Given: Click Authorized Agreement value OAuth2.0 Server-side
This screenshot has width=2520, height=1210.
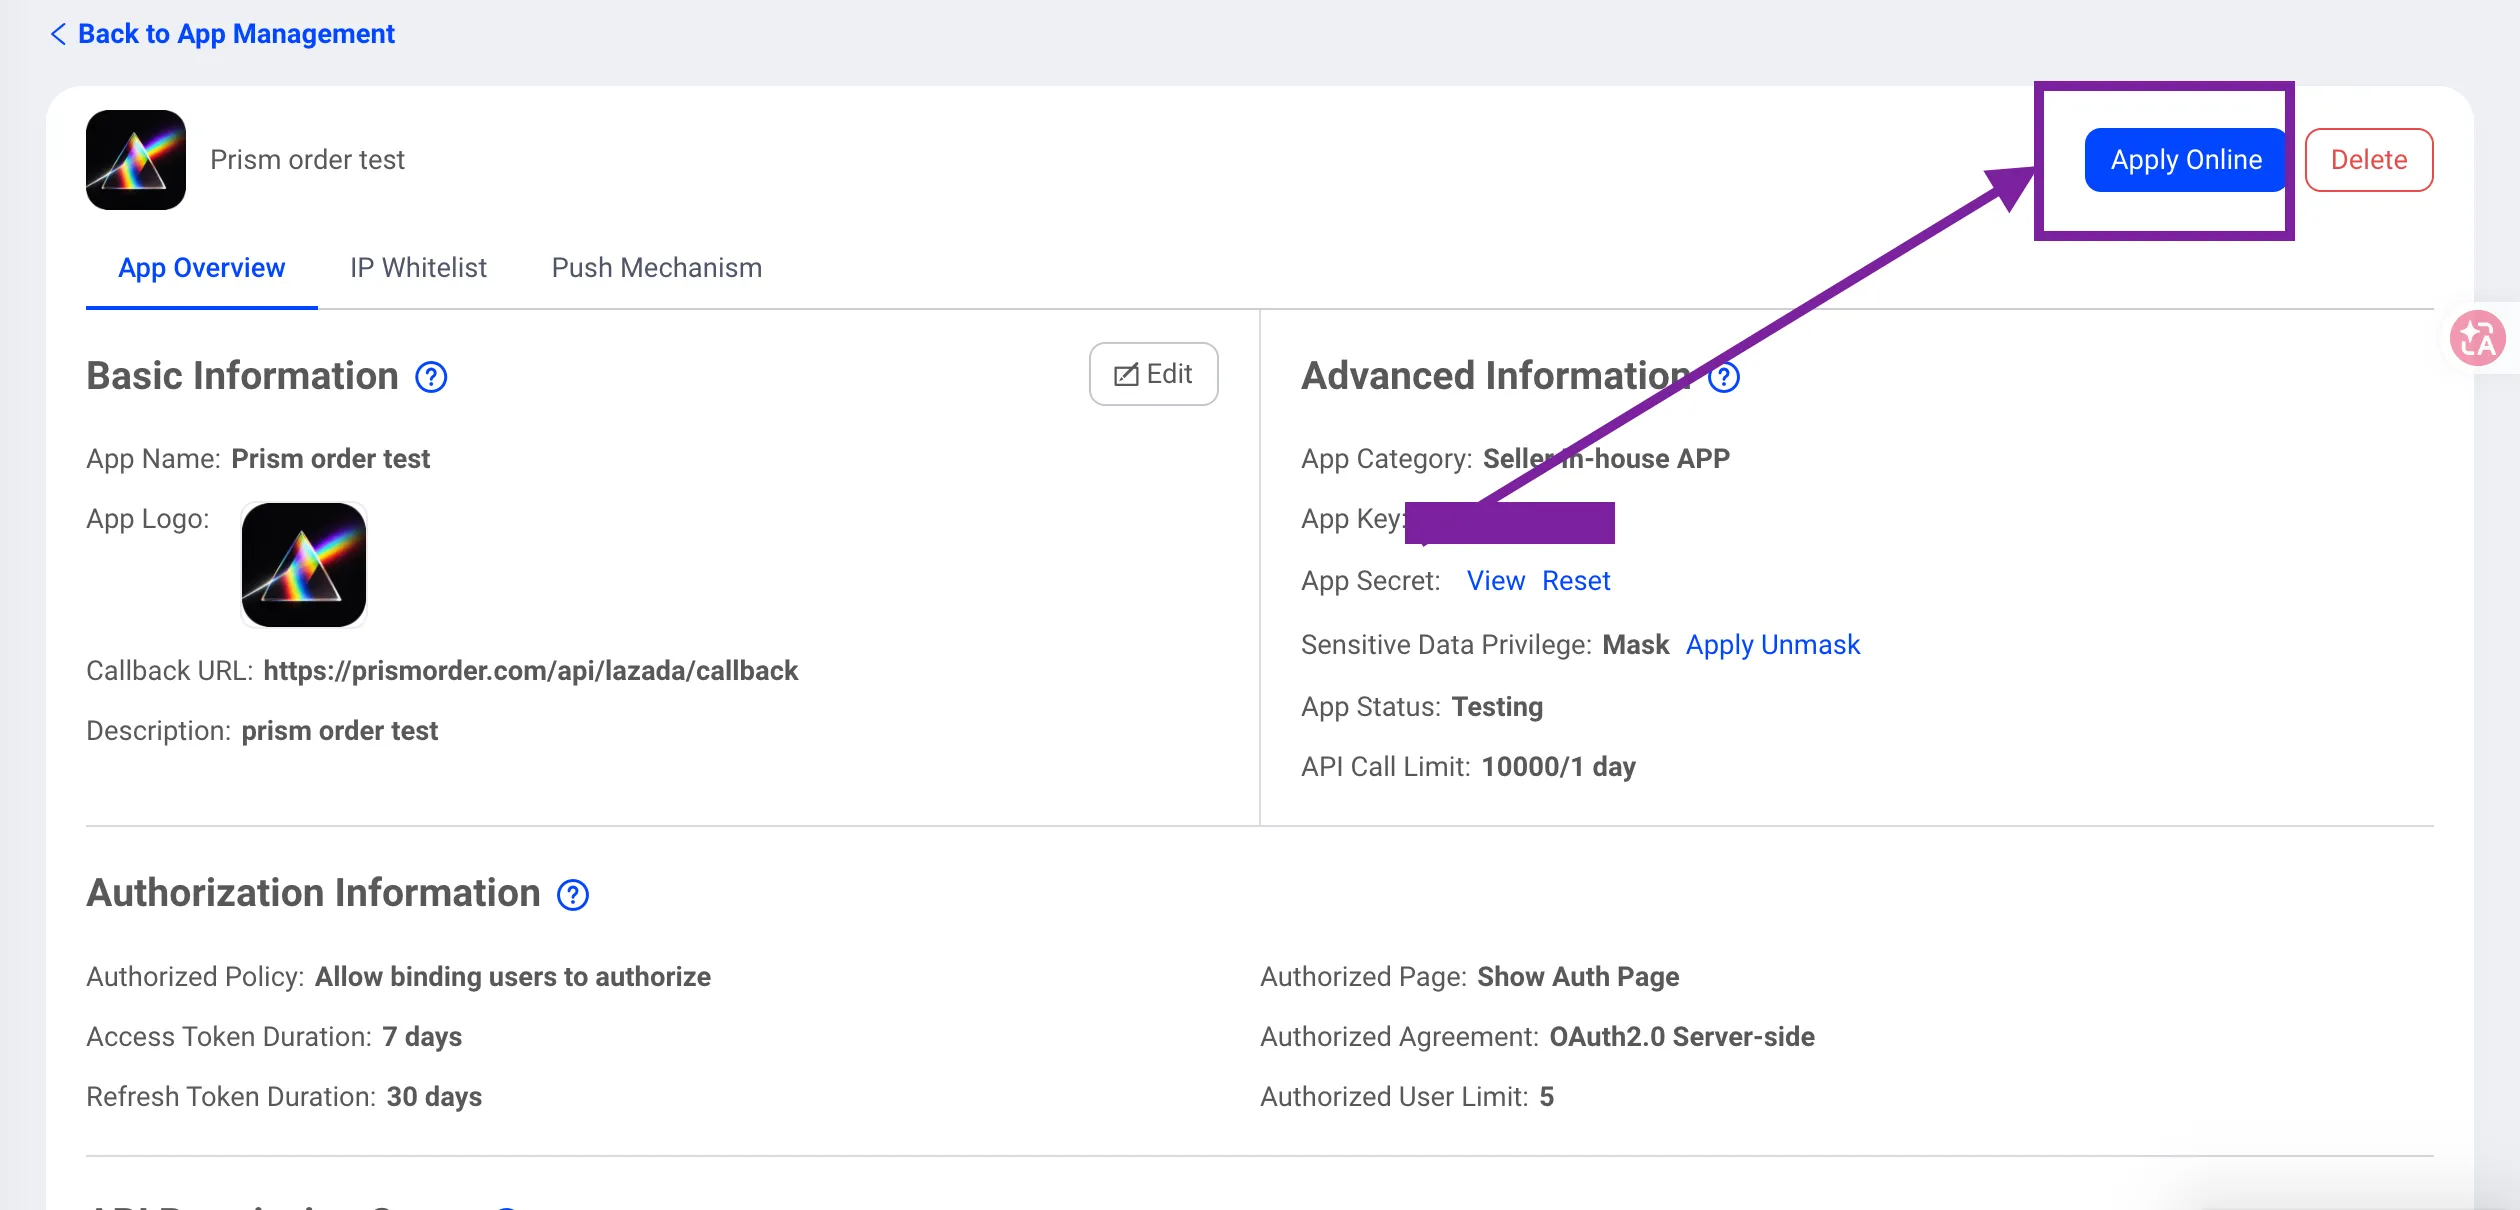Looking at the screenshot, I should click(1682, 1037).
